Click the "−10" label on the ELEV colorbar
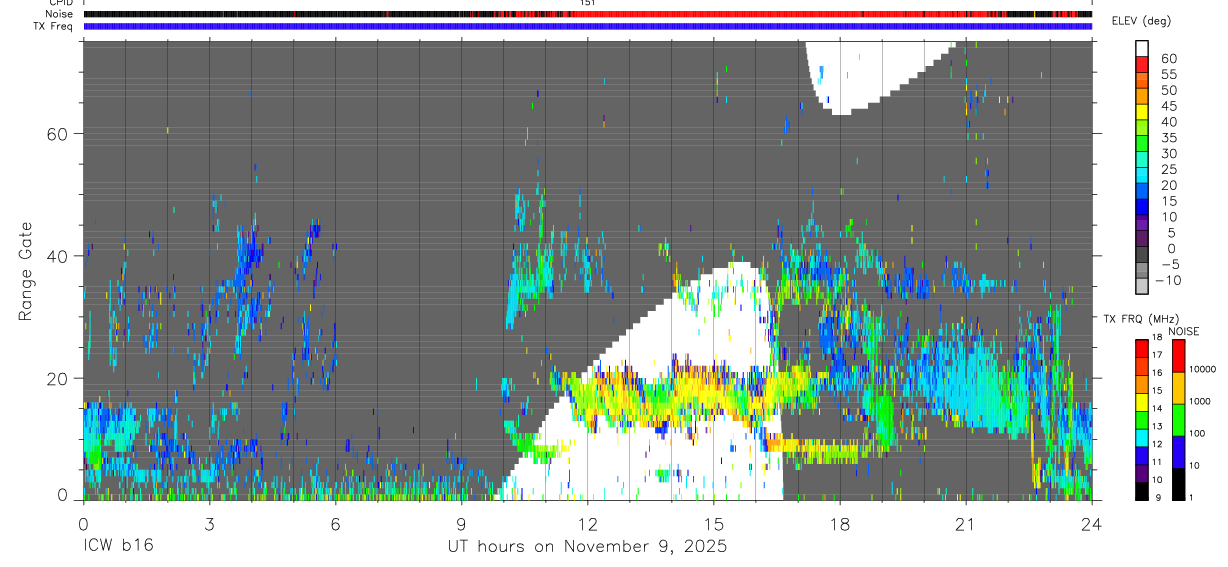The image size is (1228, 567). pyautogui.click(x=1166, y=280)
